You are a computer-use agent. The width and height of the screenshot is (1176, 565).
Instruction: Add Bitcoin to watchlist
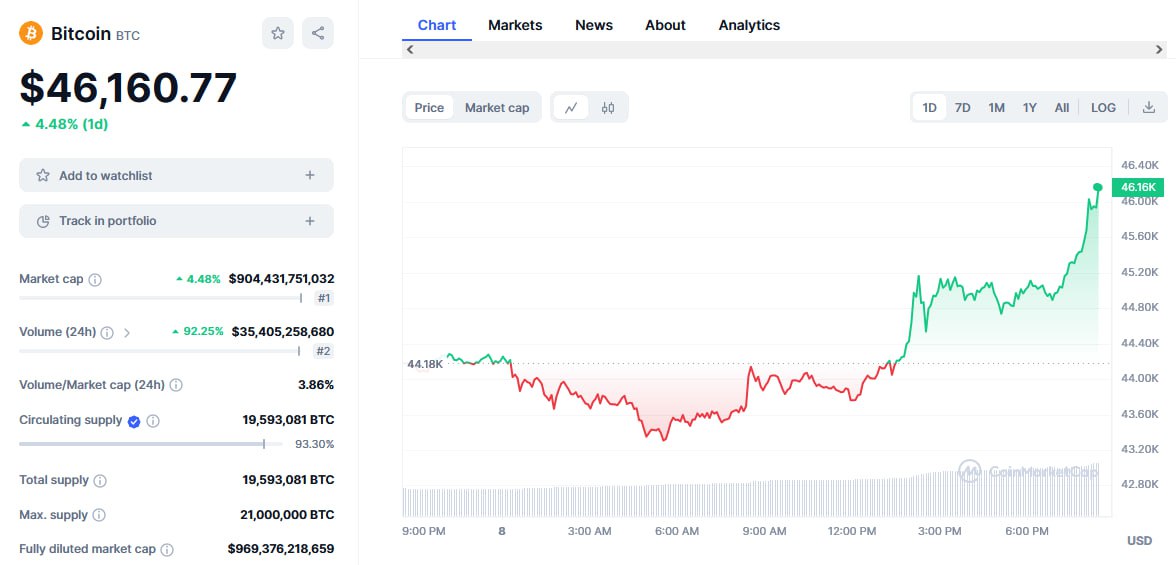176,175
